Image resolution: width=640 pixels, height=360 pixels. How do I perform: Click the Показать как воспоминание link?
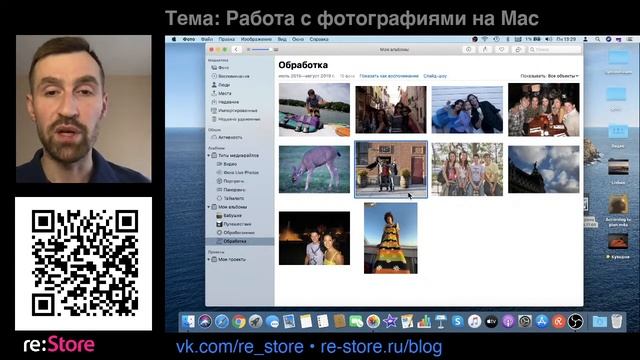coord(389,76)
